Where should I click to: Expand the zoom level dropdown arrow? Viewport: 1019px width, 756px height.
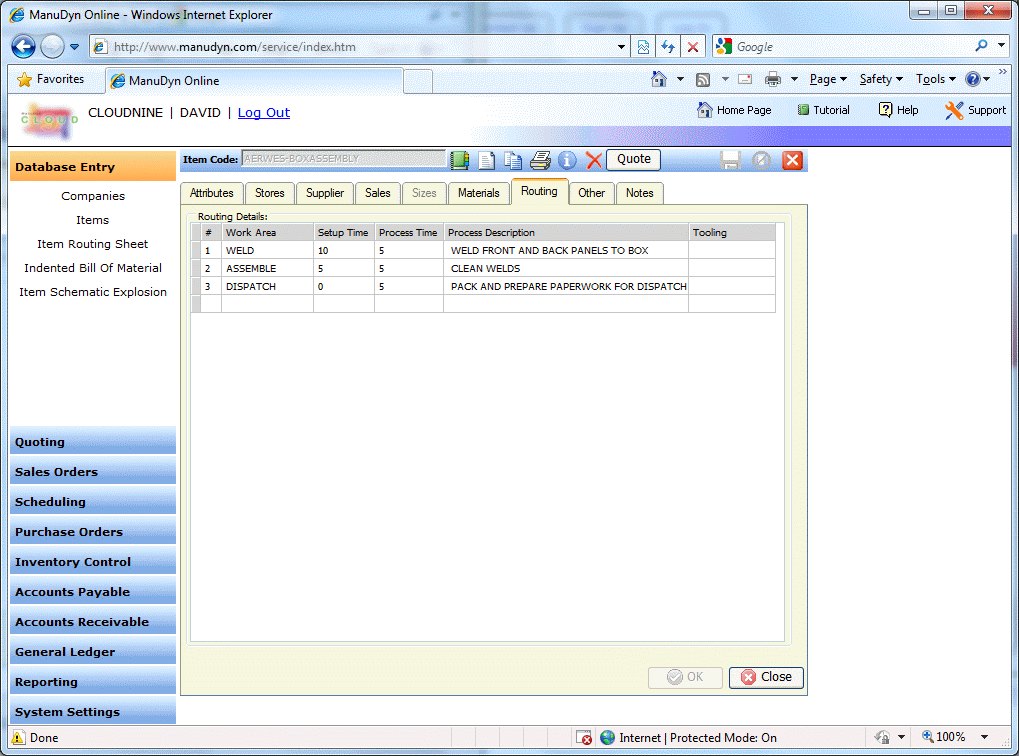pos(984,737)
